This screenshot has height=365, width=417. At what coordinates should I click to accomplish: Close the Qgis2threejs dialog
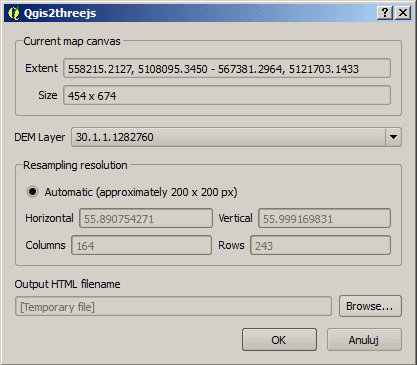click(403, 13)
